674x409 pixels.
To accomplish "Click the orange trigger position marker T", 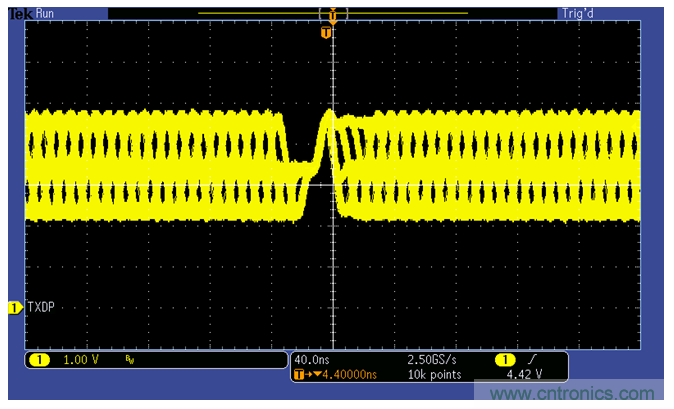I will click(325, 33).
